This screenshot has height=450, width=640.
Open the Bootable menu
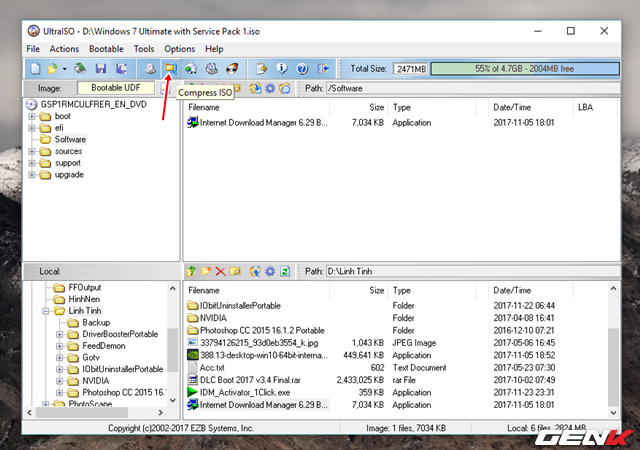(x=106, y=49)
